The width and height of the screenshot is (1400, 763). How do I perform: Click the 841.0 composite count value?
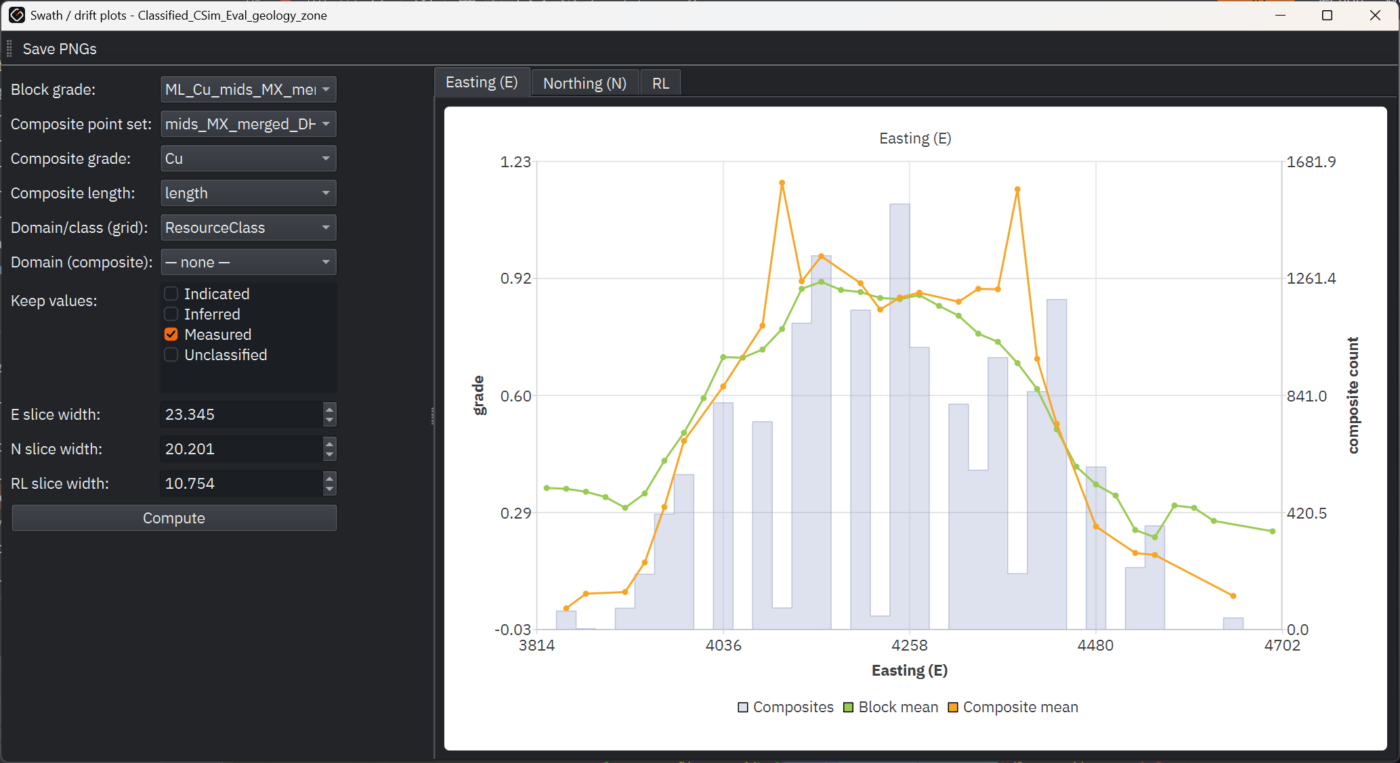click(1306, 396)
